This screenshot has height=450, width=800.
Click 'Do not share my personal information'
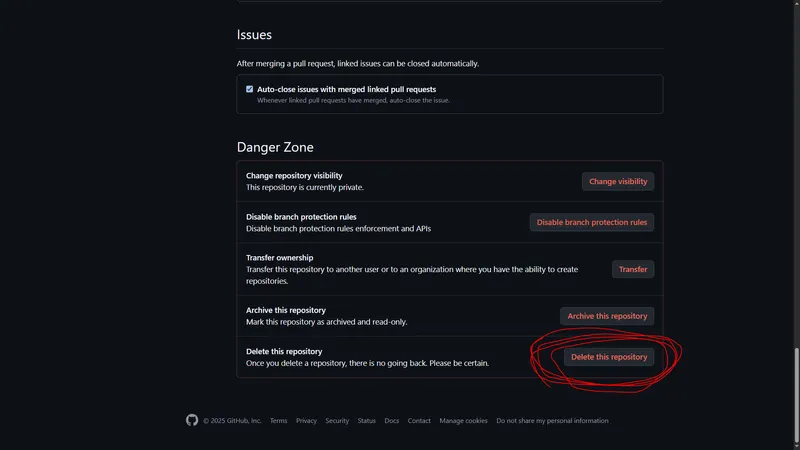pos(552,421)
